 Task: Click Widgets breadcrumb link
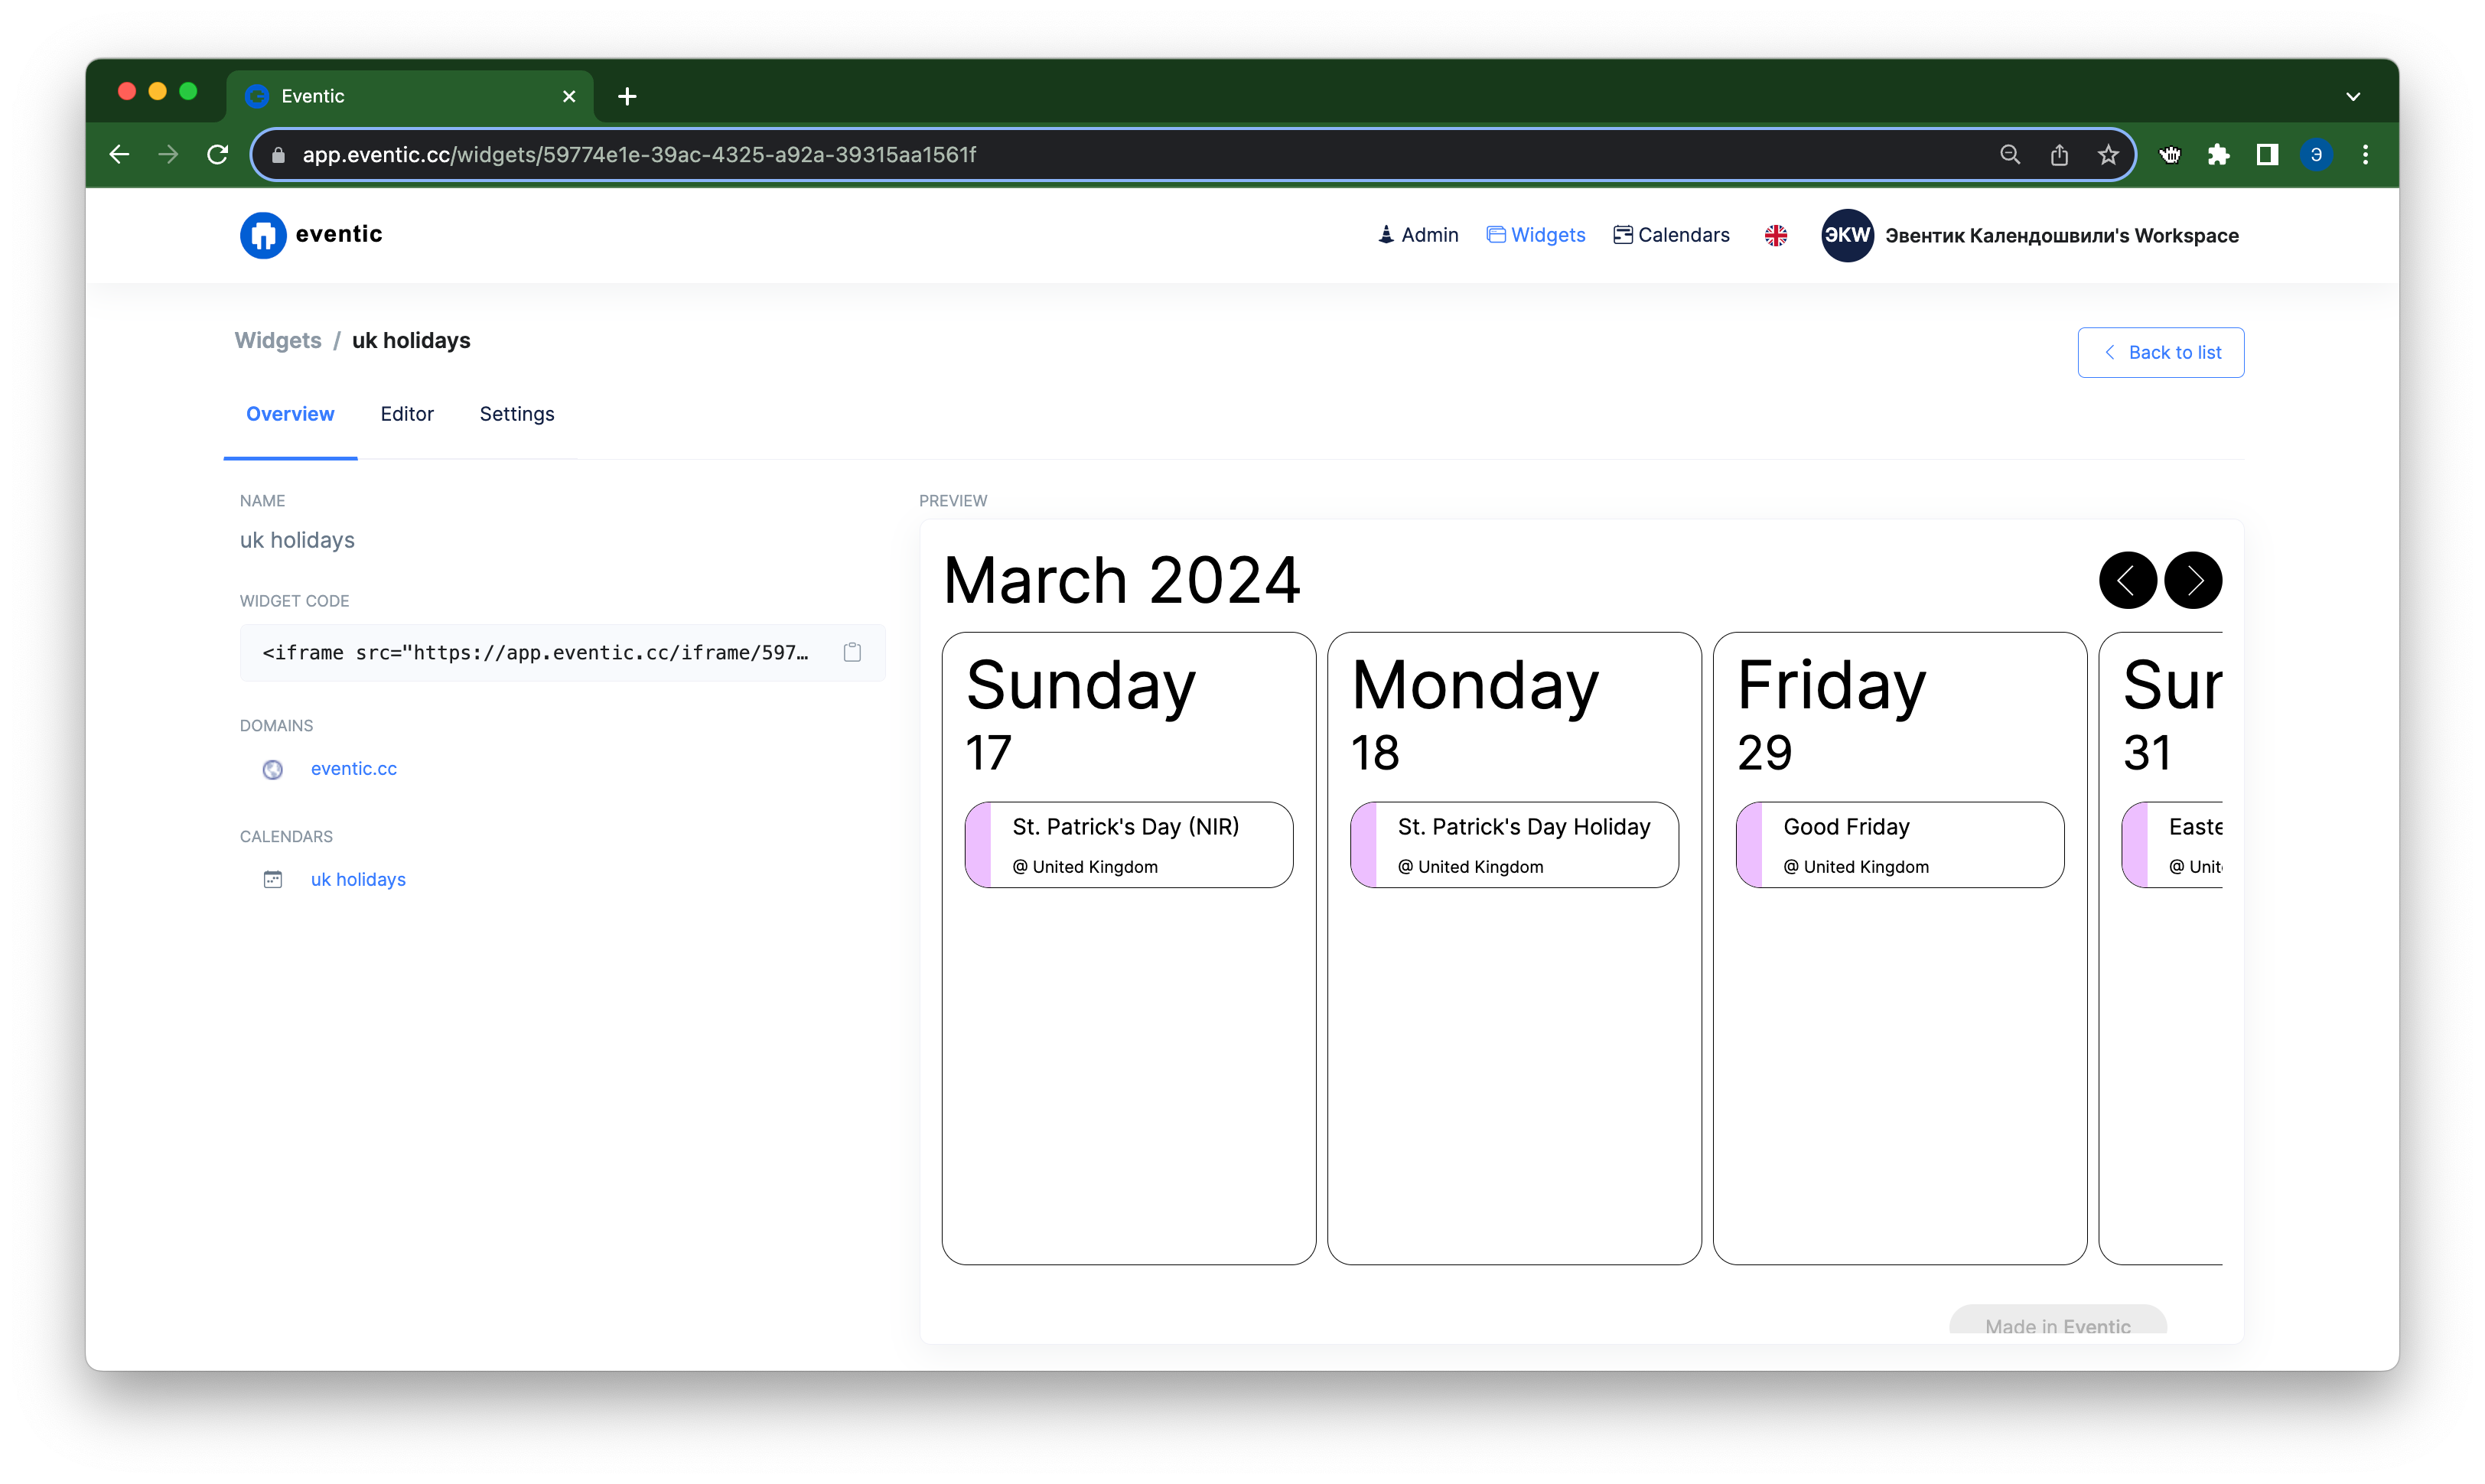pyautogui.click(x=278, y=340)
